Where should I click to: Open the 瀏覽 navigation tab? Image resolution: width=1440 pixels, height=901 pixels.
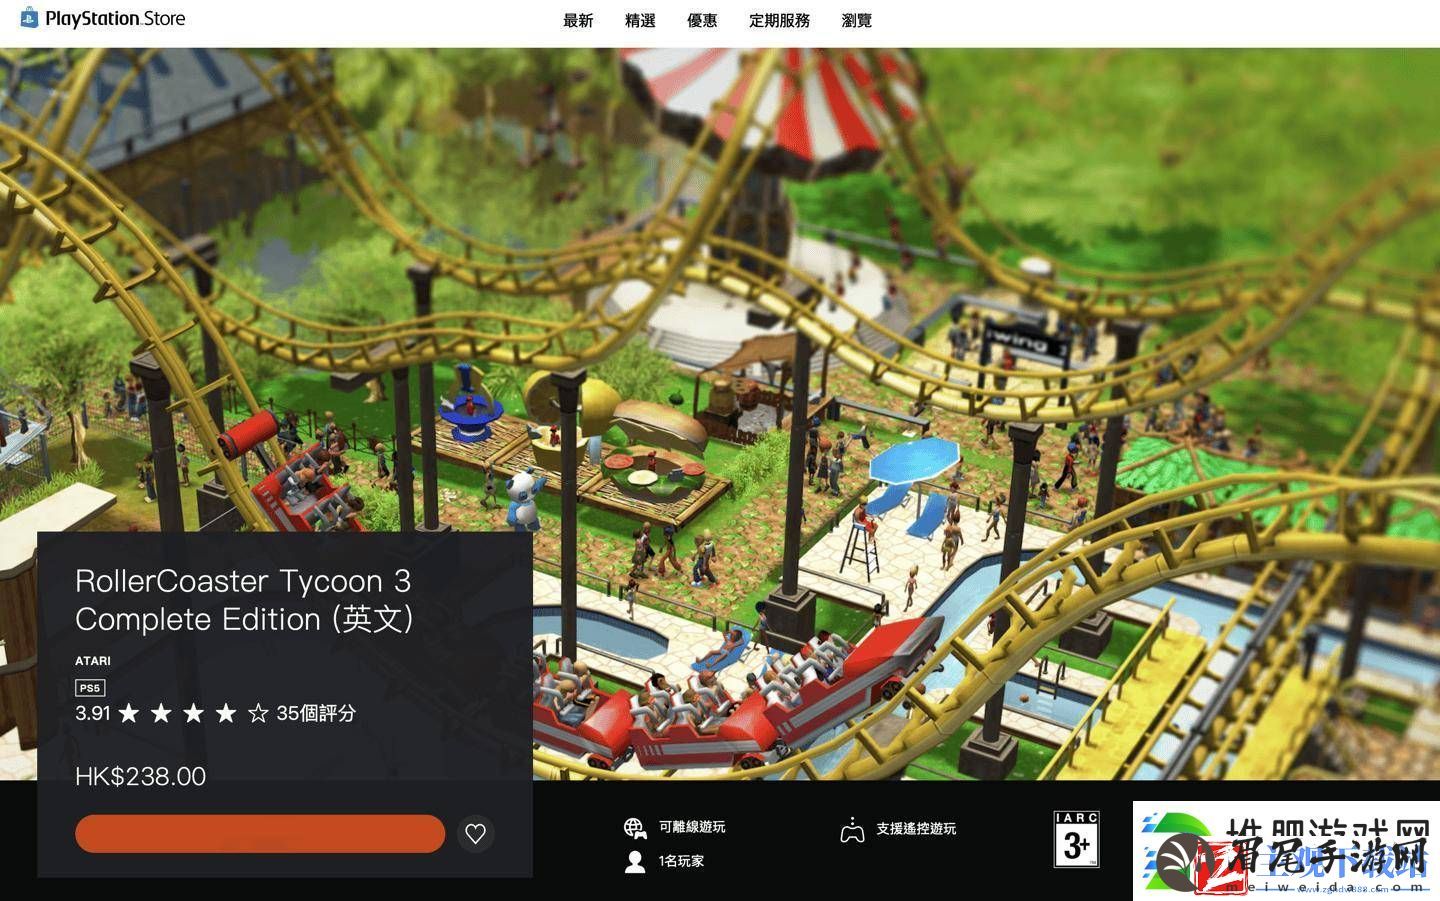click(x=857, y=20)
